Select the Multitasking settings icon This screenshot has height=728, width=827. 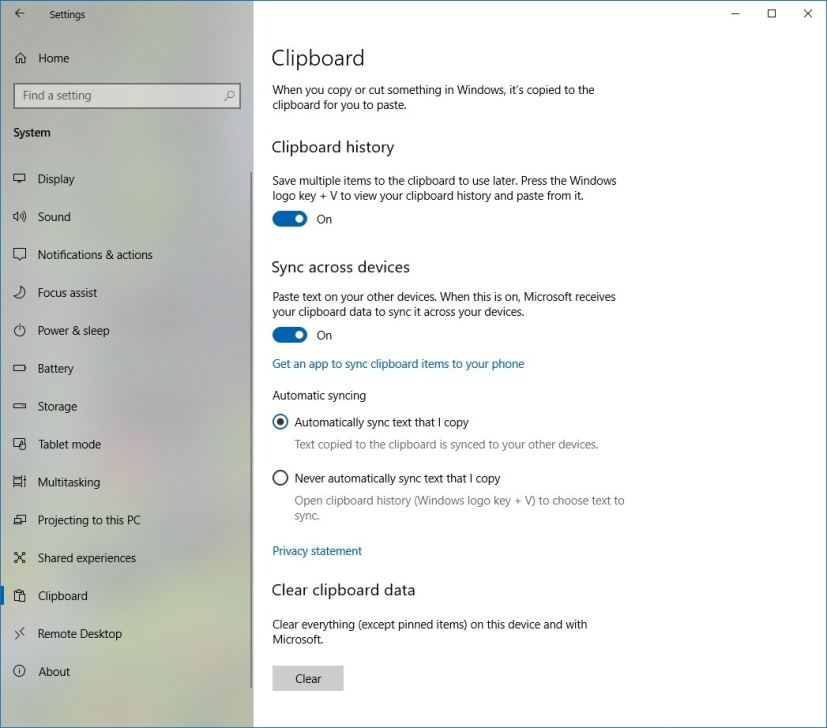point(21,482)
